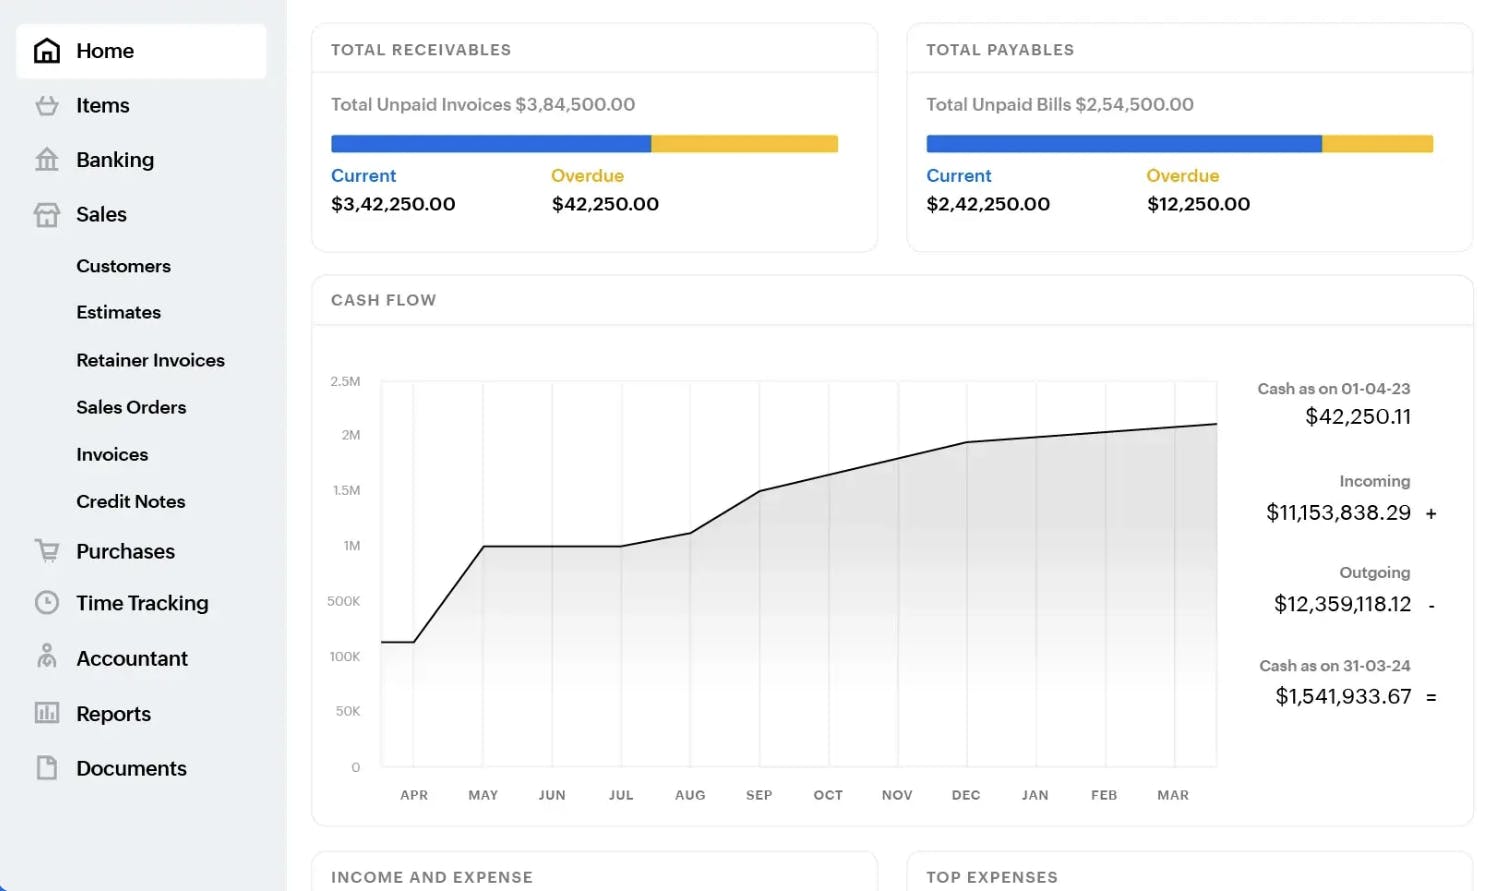Navigate to Credit Notes

130,501
